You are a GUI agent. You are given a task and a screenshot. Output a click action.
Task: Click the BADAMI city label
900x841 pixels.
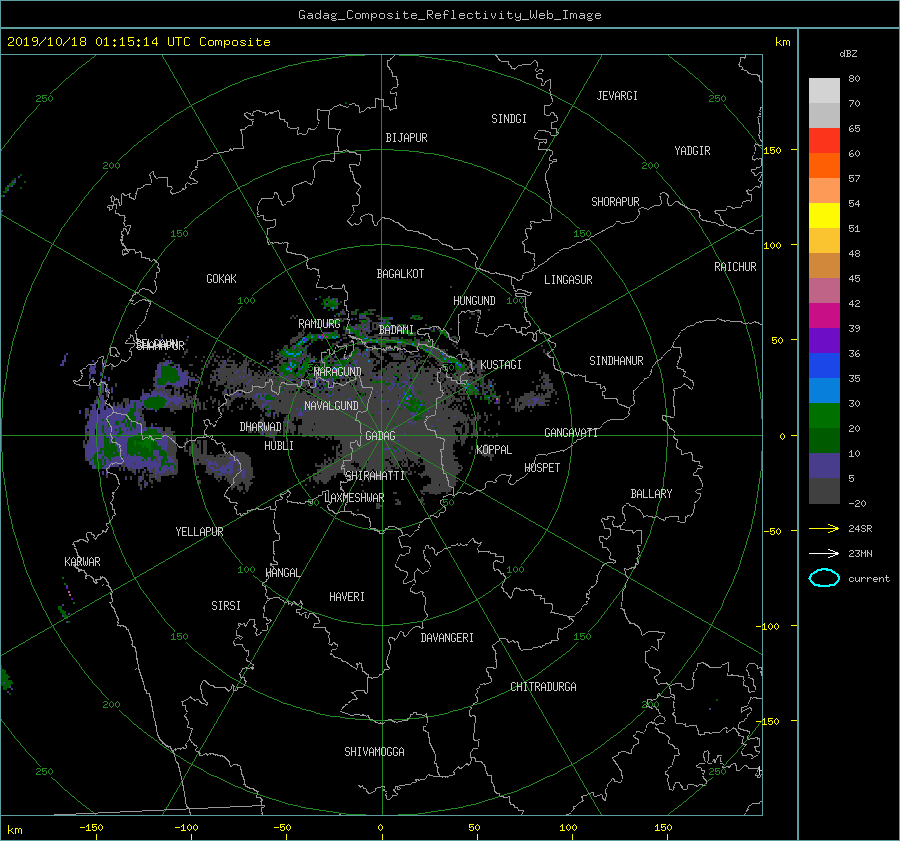pyautogui.click(x=397, y=330)
